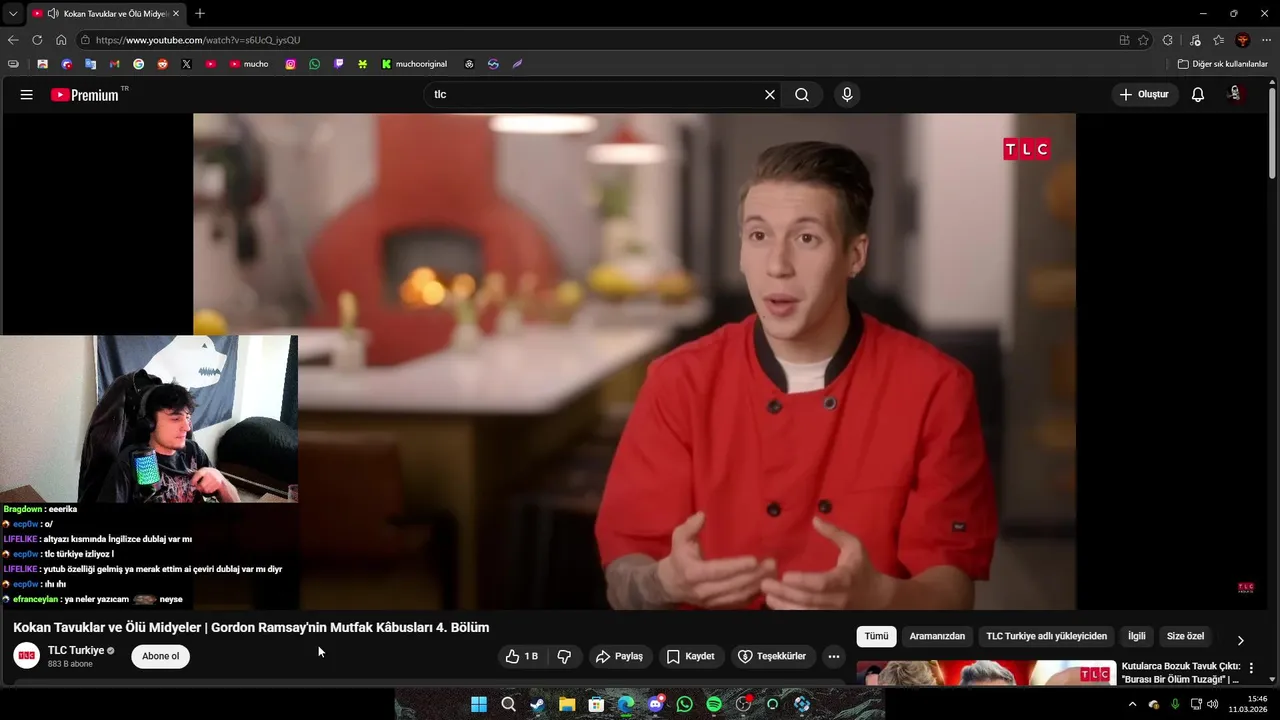Open File Explorer from taskbar
This screenshot has height=720, width=1280.
[x=567, y=704]
